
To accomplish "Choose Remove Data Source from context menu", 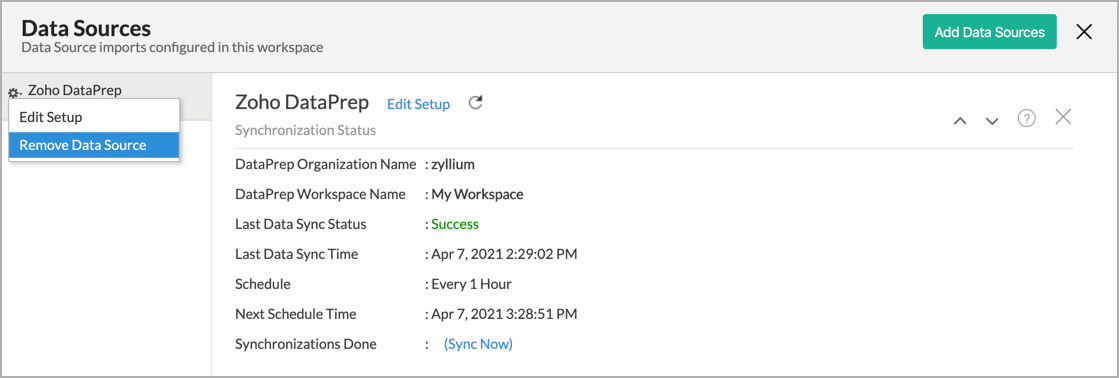I will (93, 145).
